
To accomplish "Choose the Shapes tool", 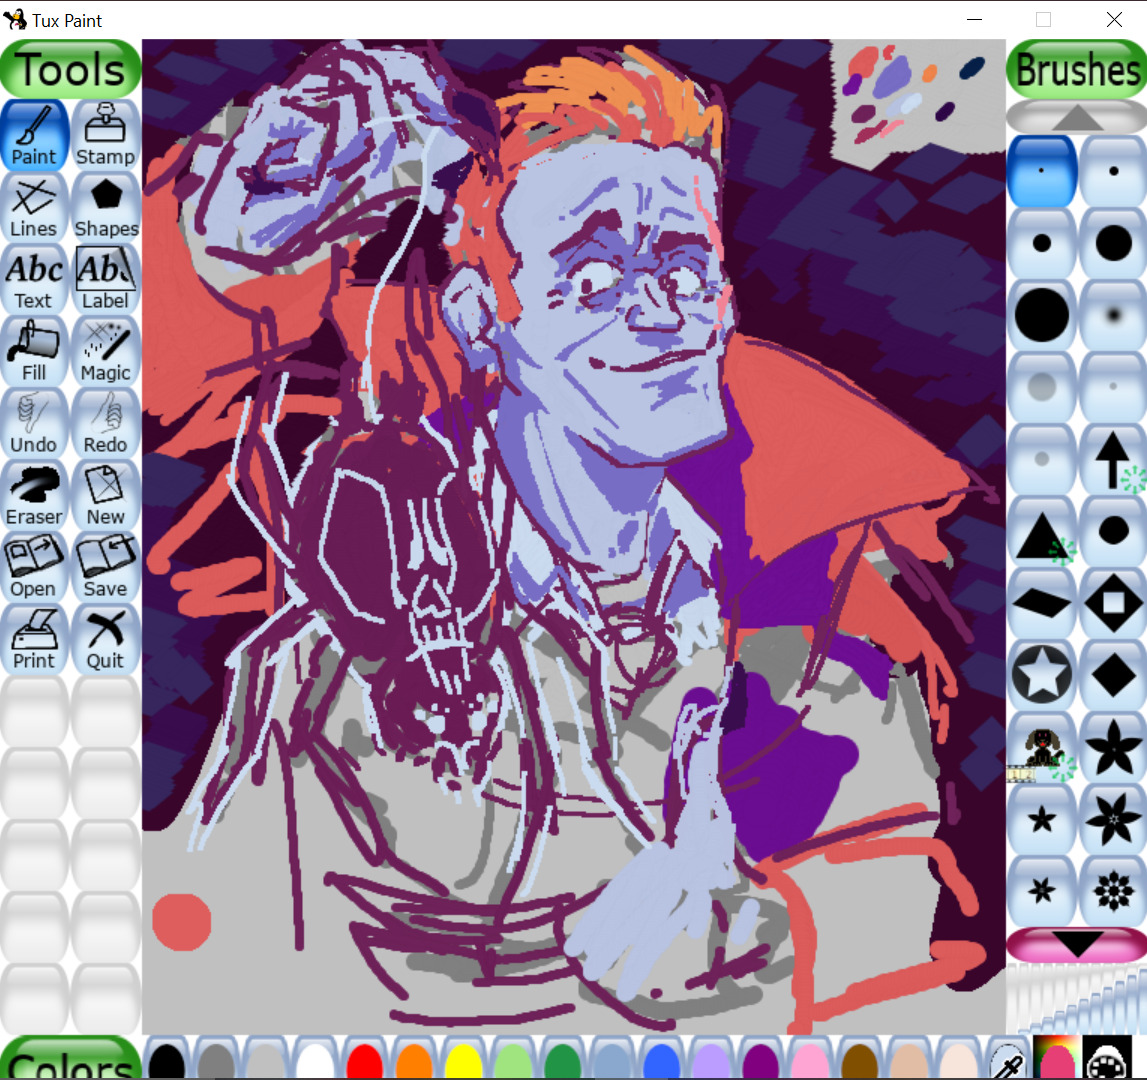I will (105, 206).
